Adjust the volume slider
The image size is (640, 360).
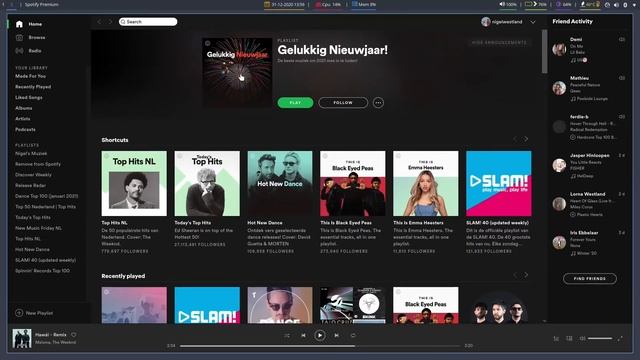click(600, 338)
